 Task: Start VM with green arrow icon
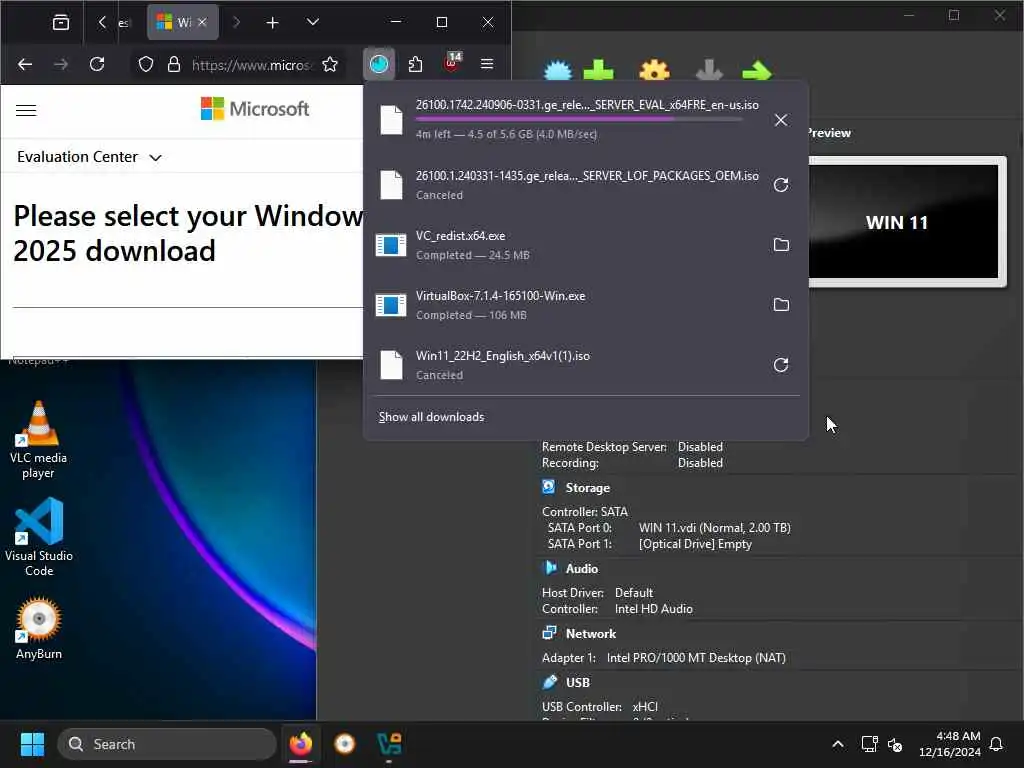click(x=757, y=71)
